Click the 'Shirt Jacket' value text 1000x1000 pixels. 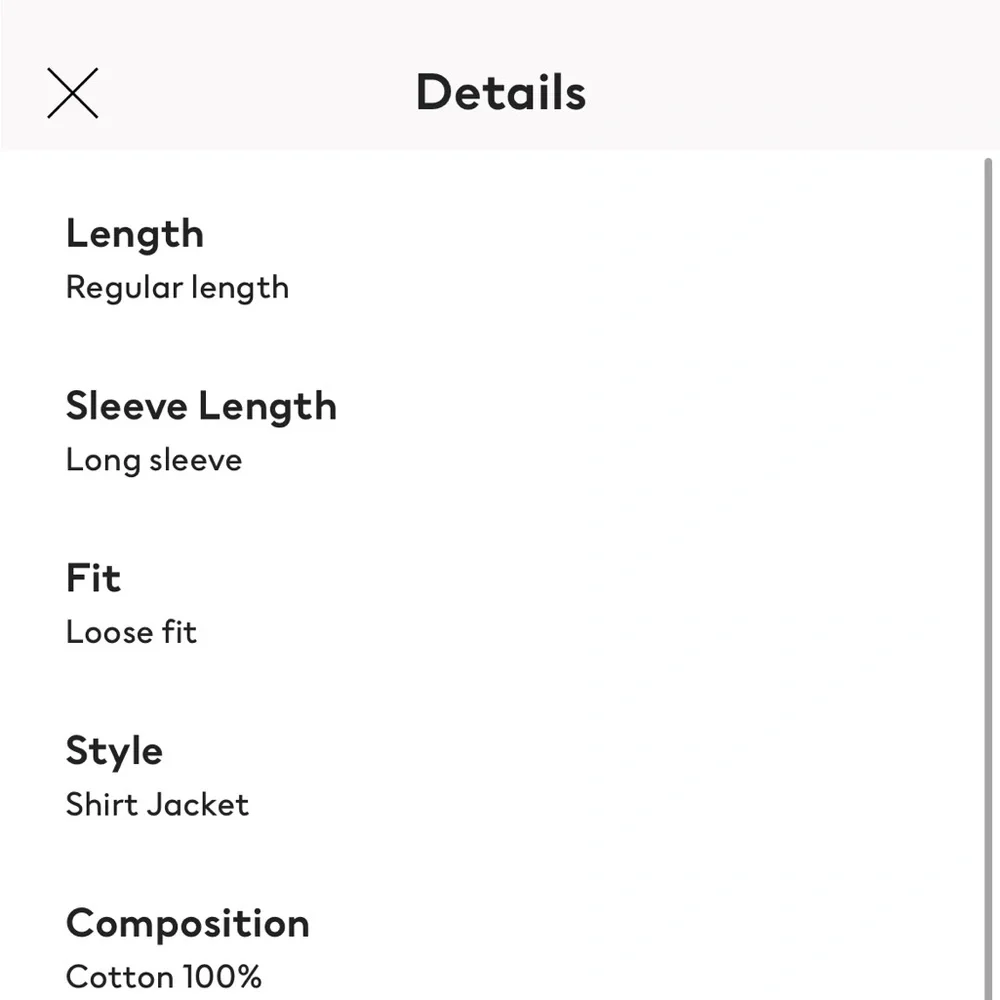click(x=157, y=804)
